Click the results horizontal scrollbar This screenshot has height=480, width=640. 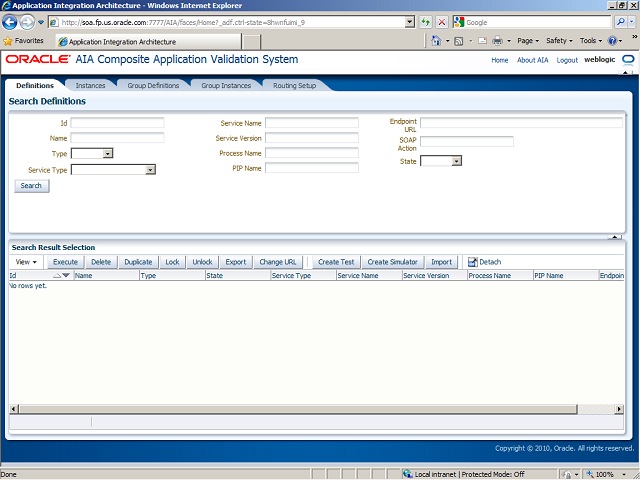(300, 410)
